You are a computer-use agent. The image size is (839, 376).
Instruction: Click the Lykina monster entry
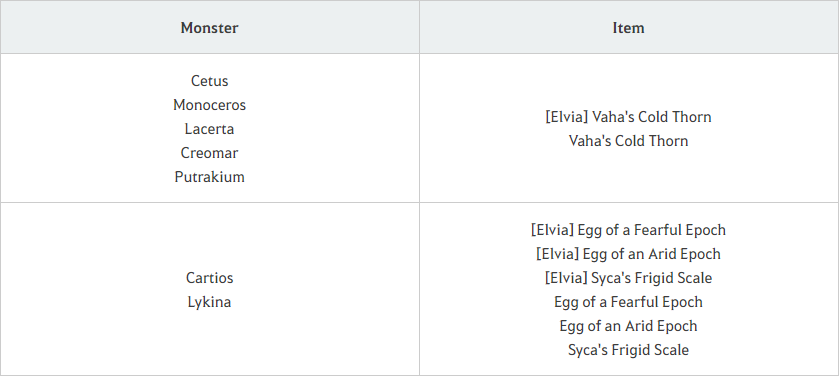(x=209, y=302)
